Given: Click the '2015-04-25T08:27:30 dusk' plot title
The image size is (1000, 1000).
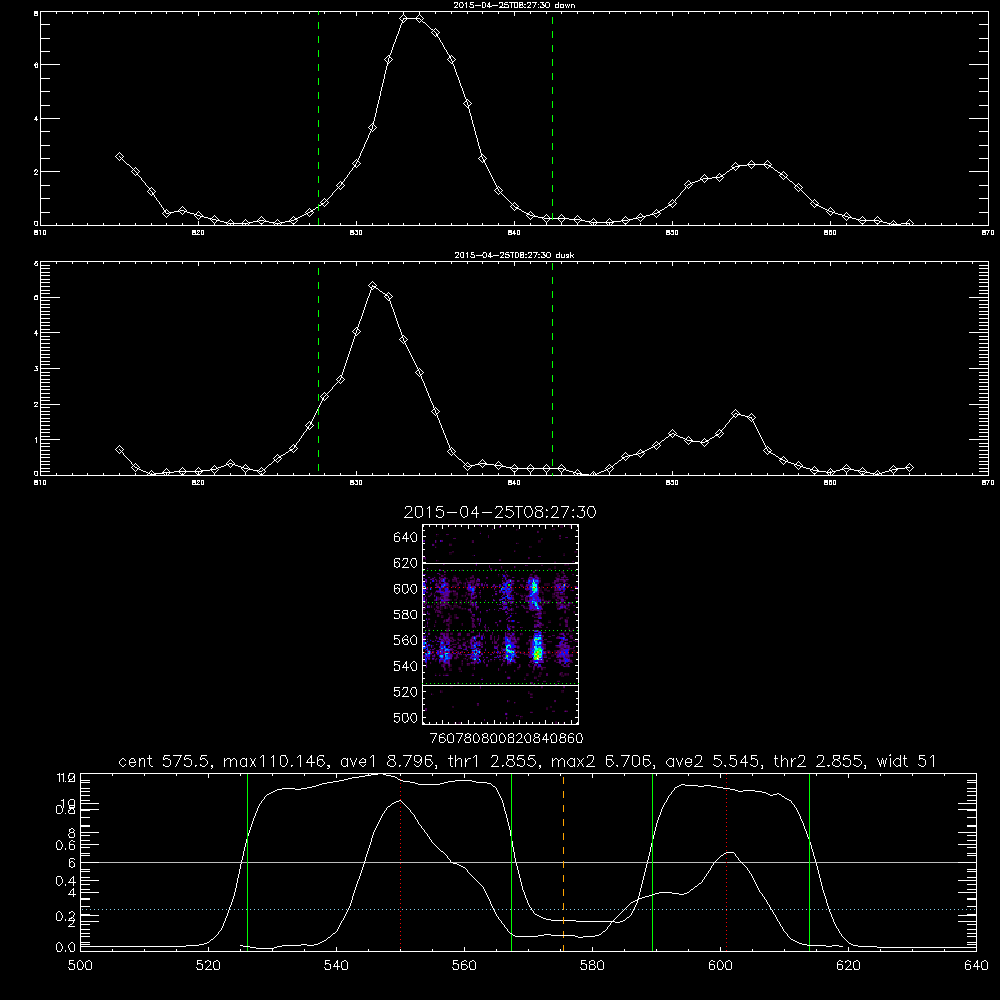Looking at the screenshot, I should [514, 255].
